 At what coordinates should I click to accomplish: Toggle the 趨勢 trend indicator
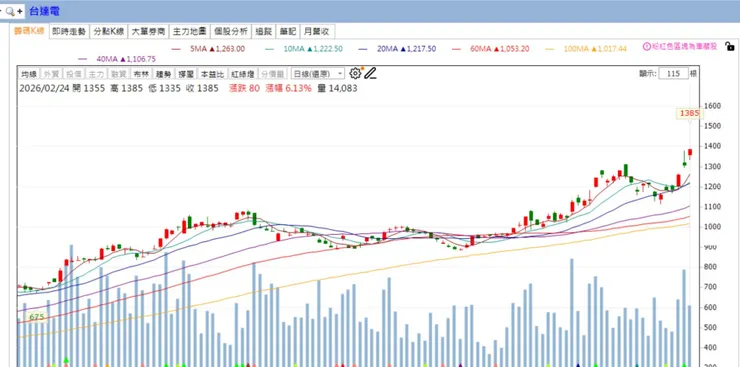(x=164, y=74)
